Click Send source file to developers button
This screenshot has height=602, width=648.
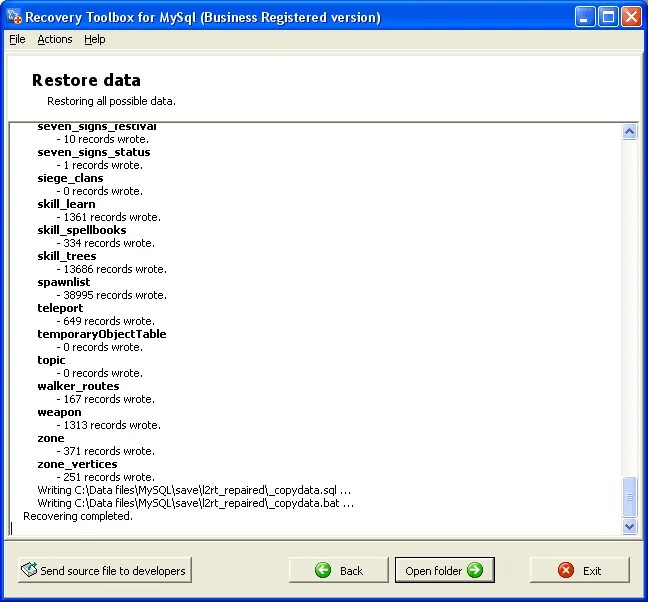click(105, 570)
